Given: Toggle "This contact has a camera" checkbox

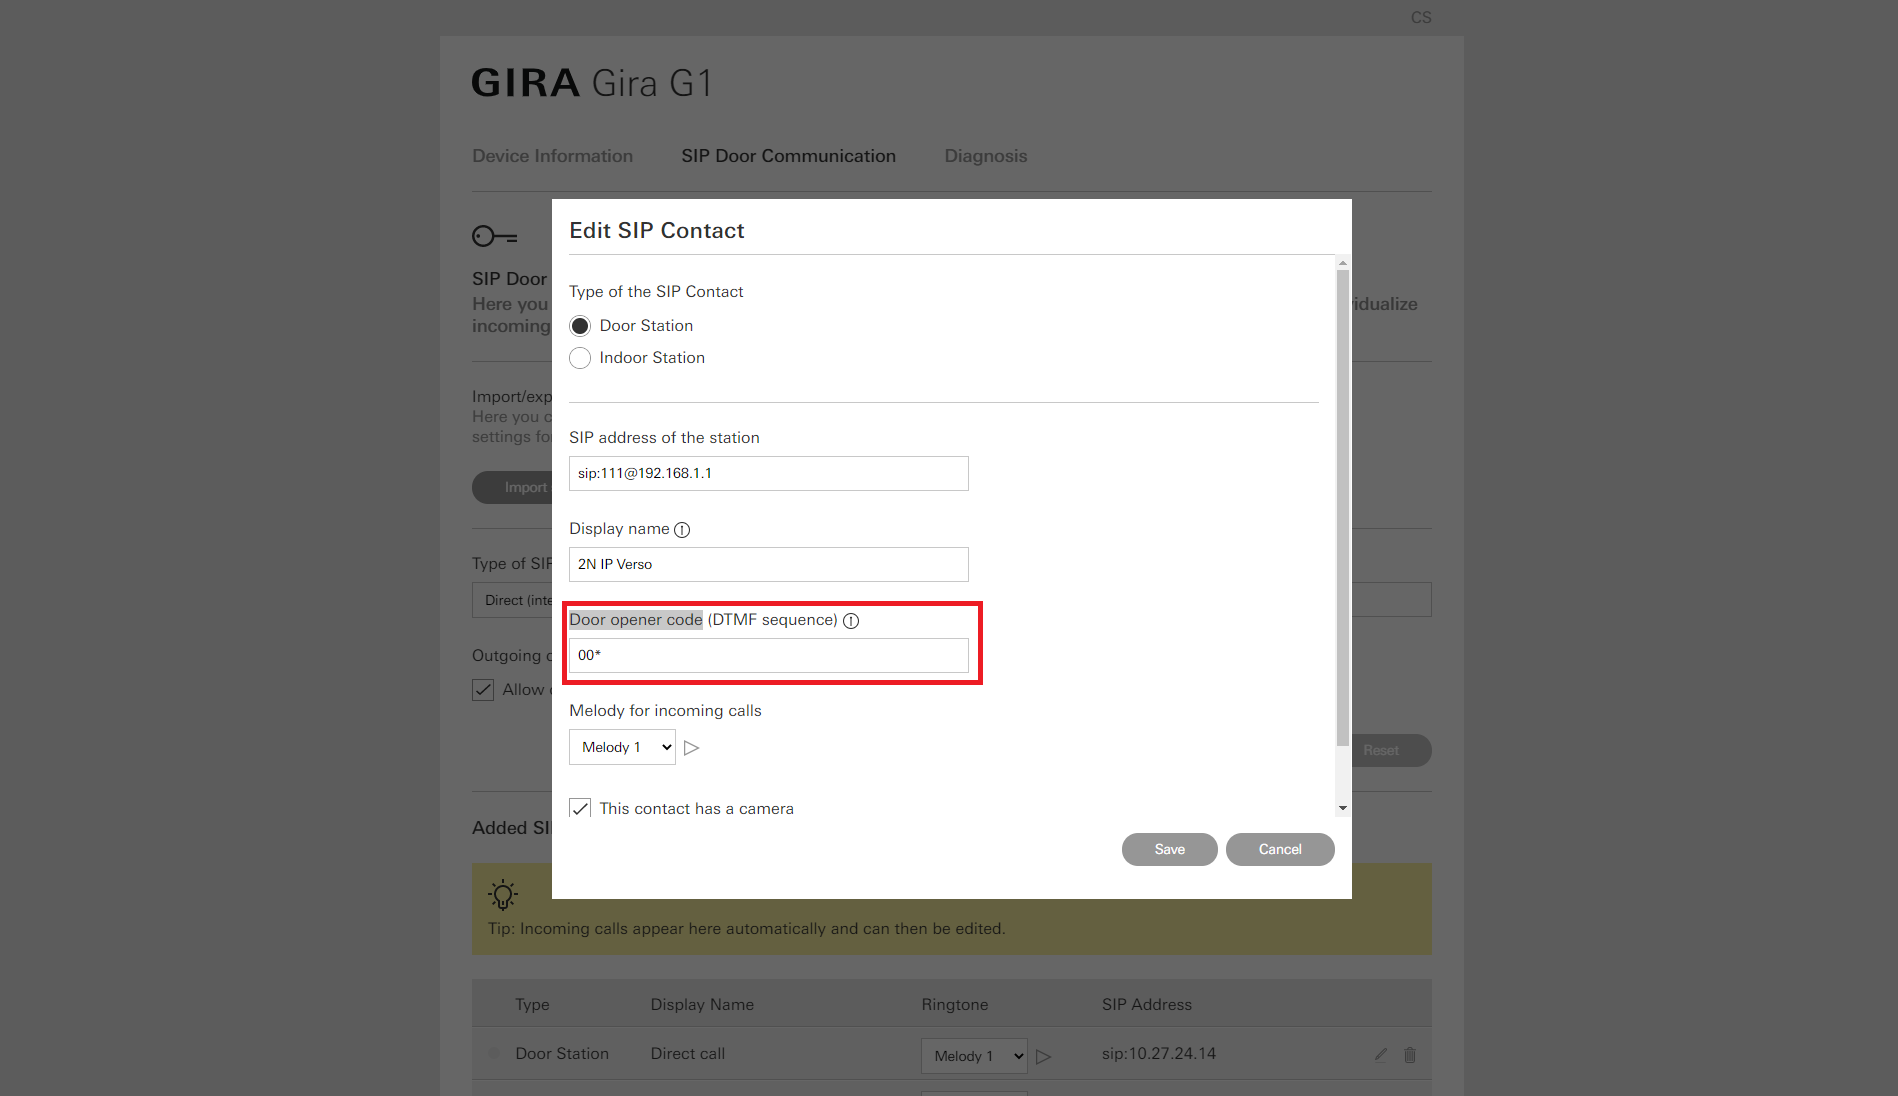Looking at the screenshot, I should 580,808.
